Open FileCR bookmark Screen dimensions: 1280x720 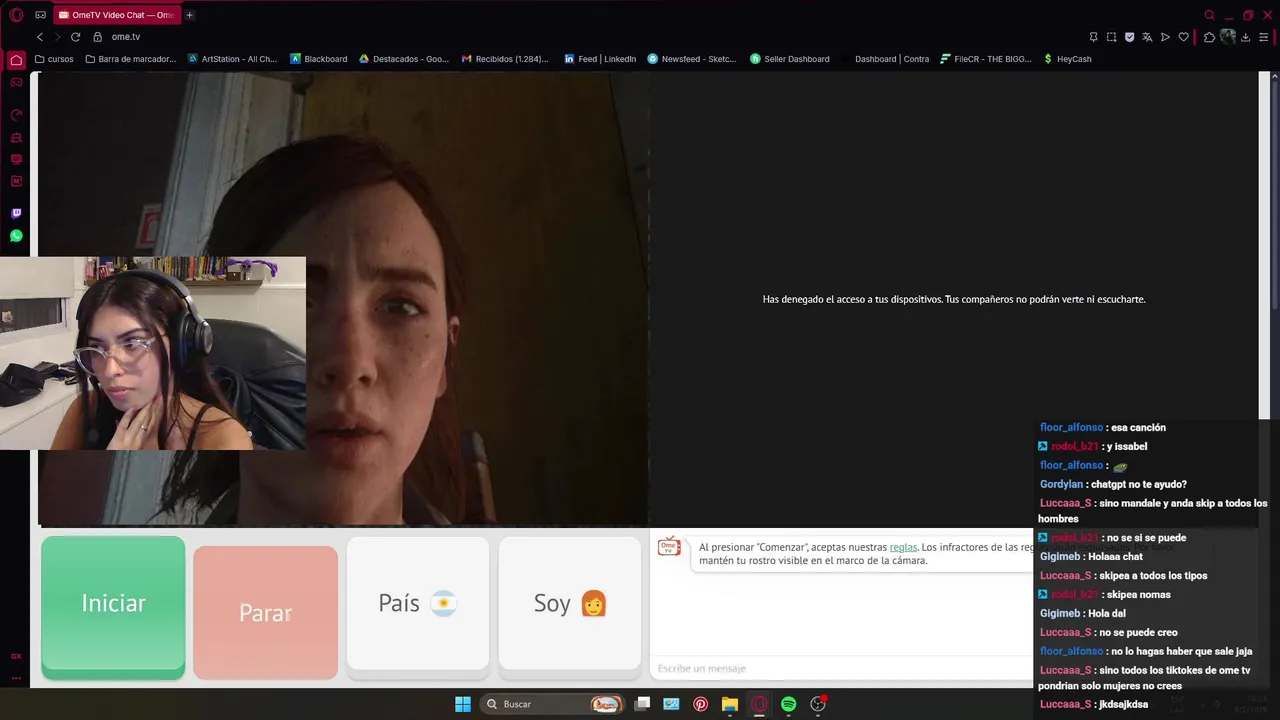click(x=986, y=59)
